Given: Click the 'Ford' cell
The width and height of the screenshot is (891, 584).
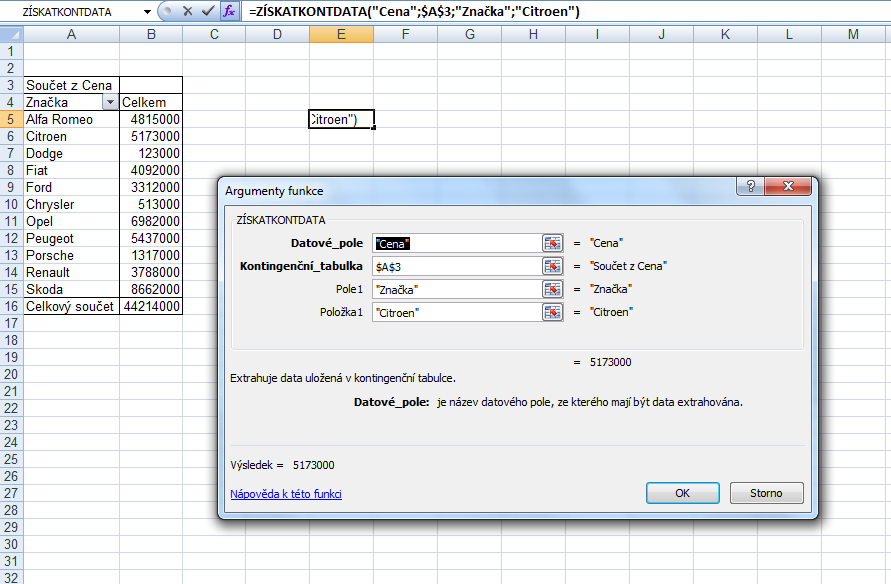Looking at the screenshot, I should tap(72, 187).
